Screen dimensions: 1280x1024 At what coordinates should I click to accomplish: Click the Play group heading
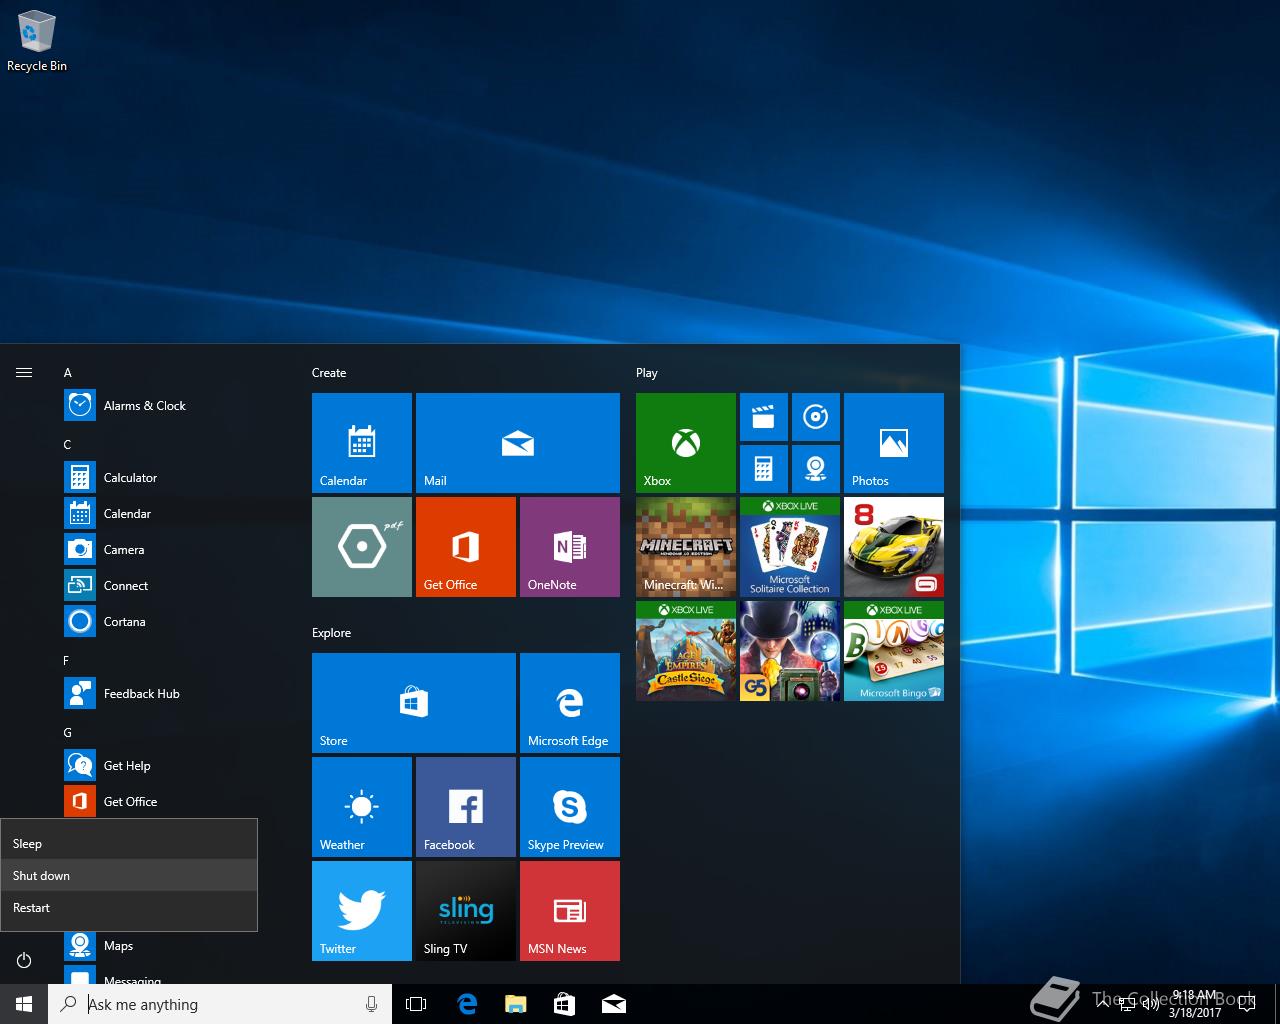click(x=647, y=373)
